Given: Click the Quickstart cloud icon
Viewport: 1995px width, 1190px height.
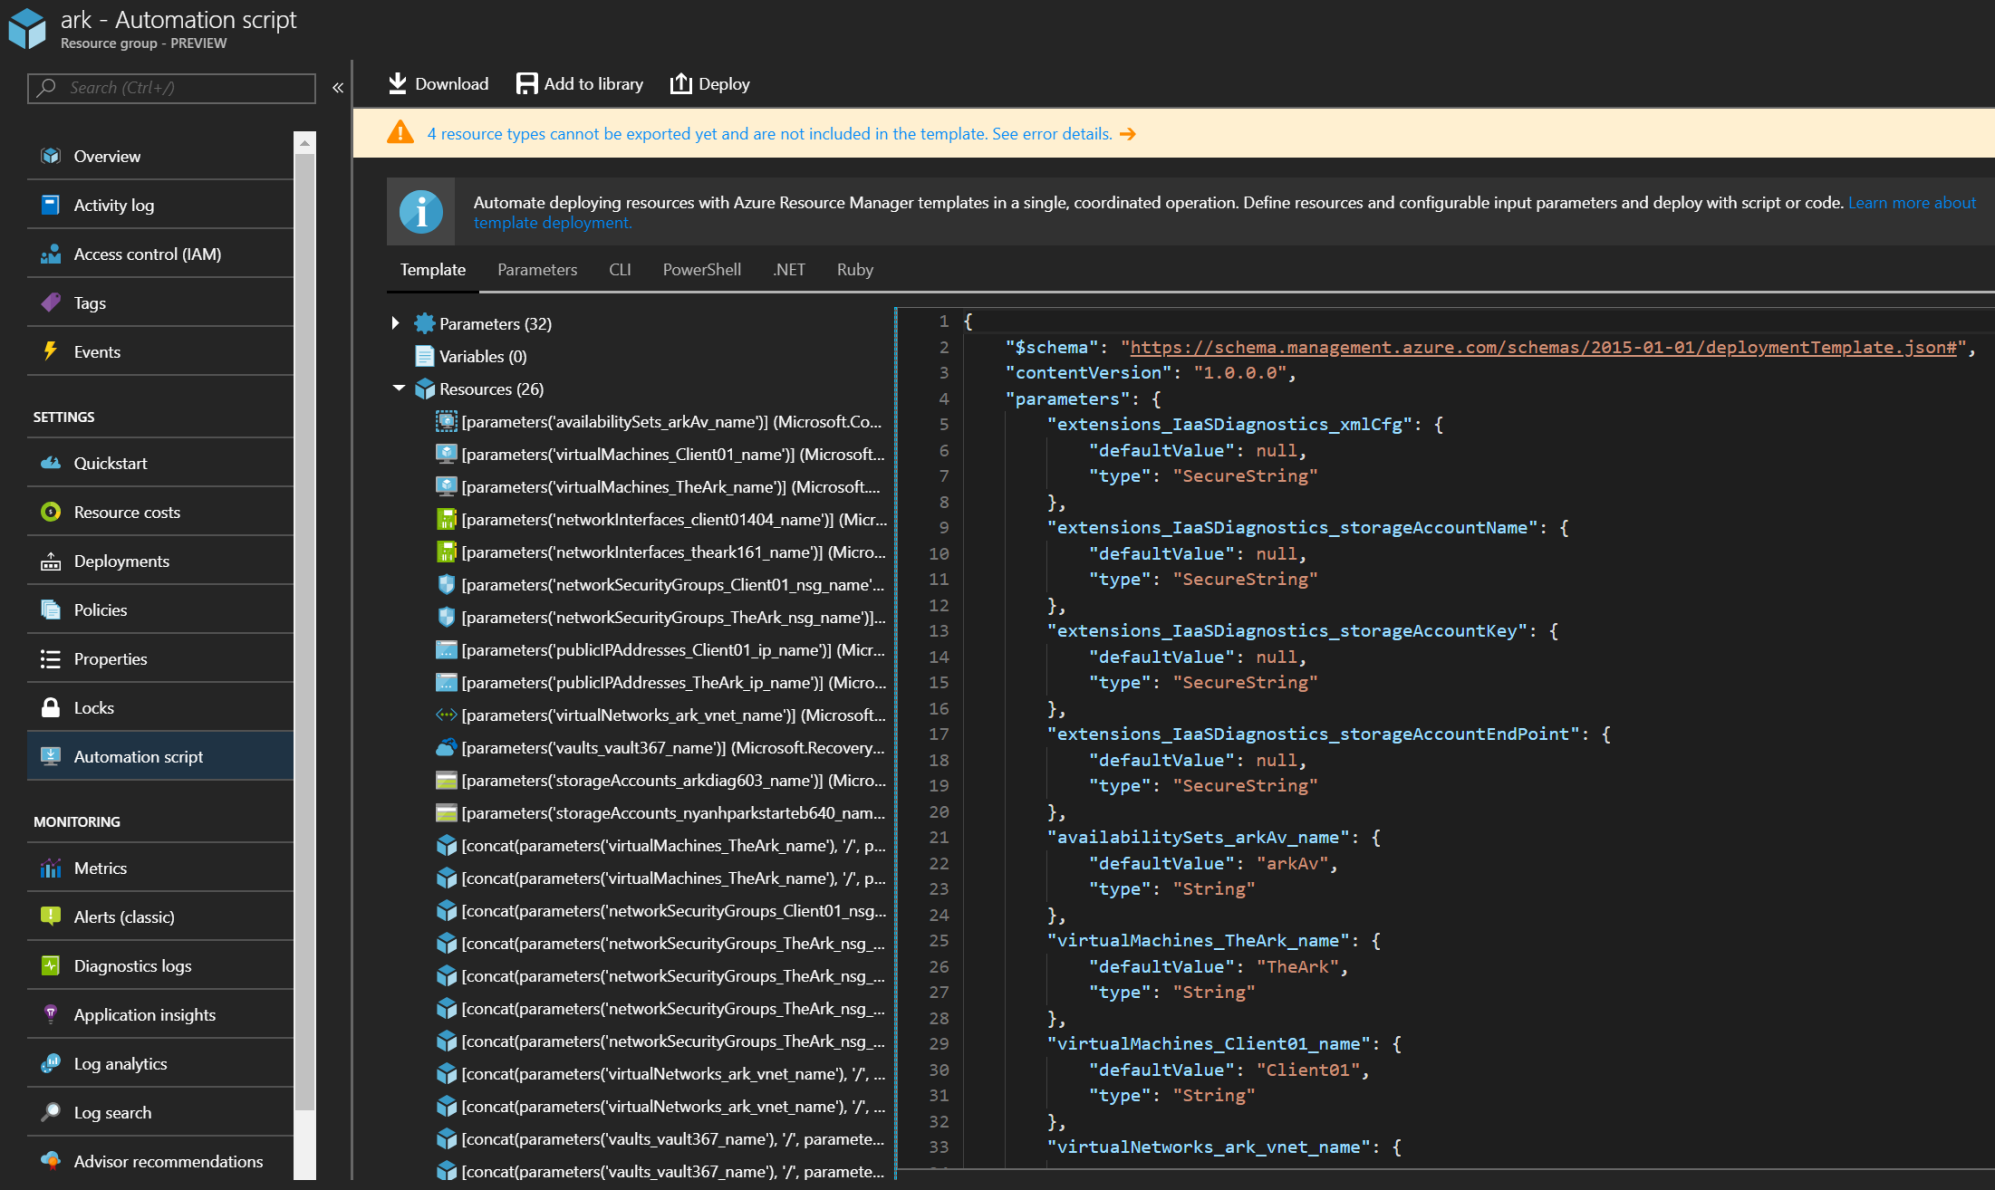Looking at the screenshot, I should (x=50, y=463).
